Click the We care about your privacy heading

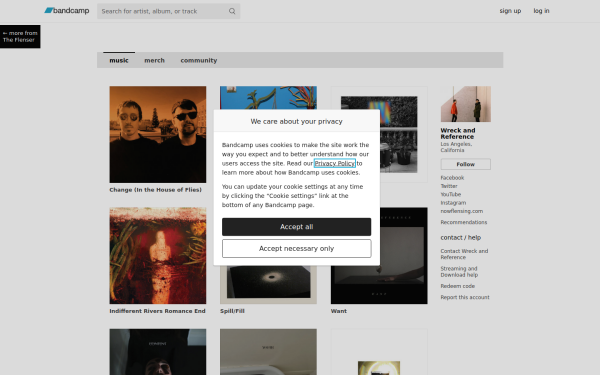297,121
